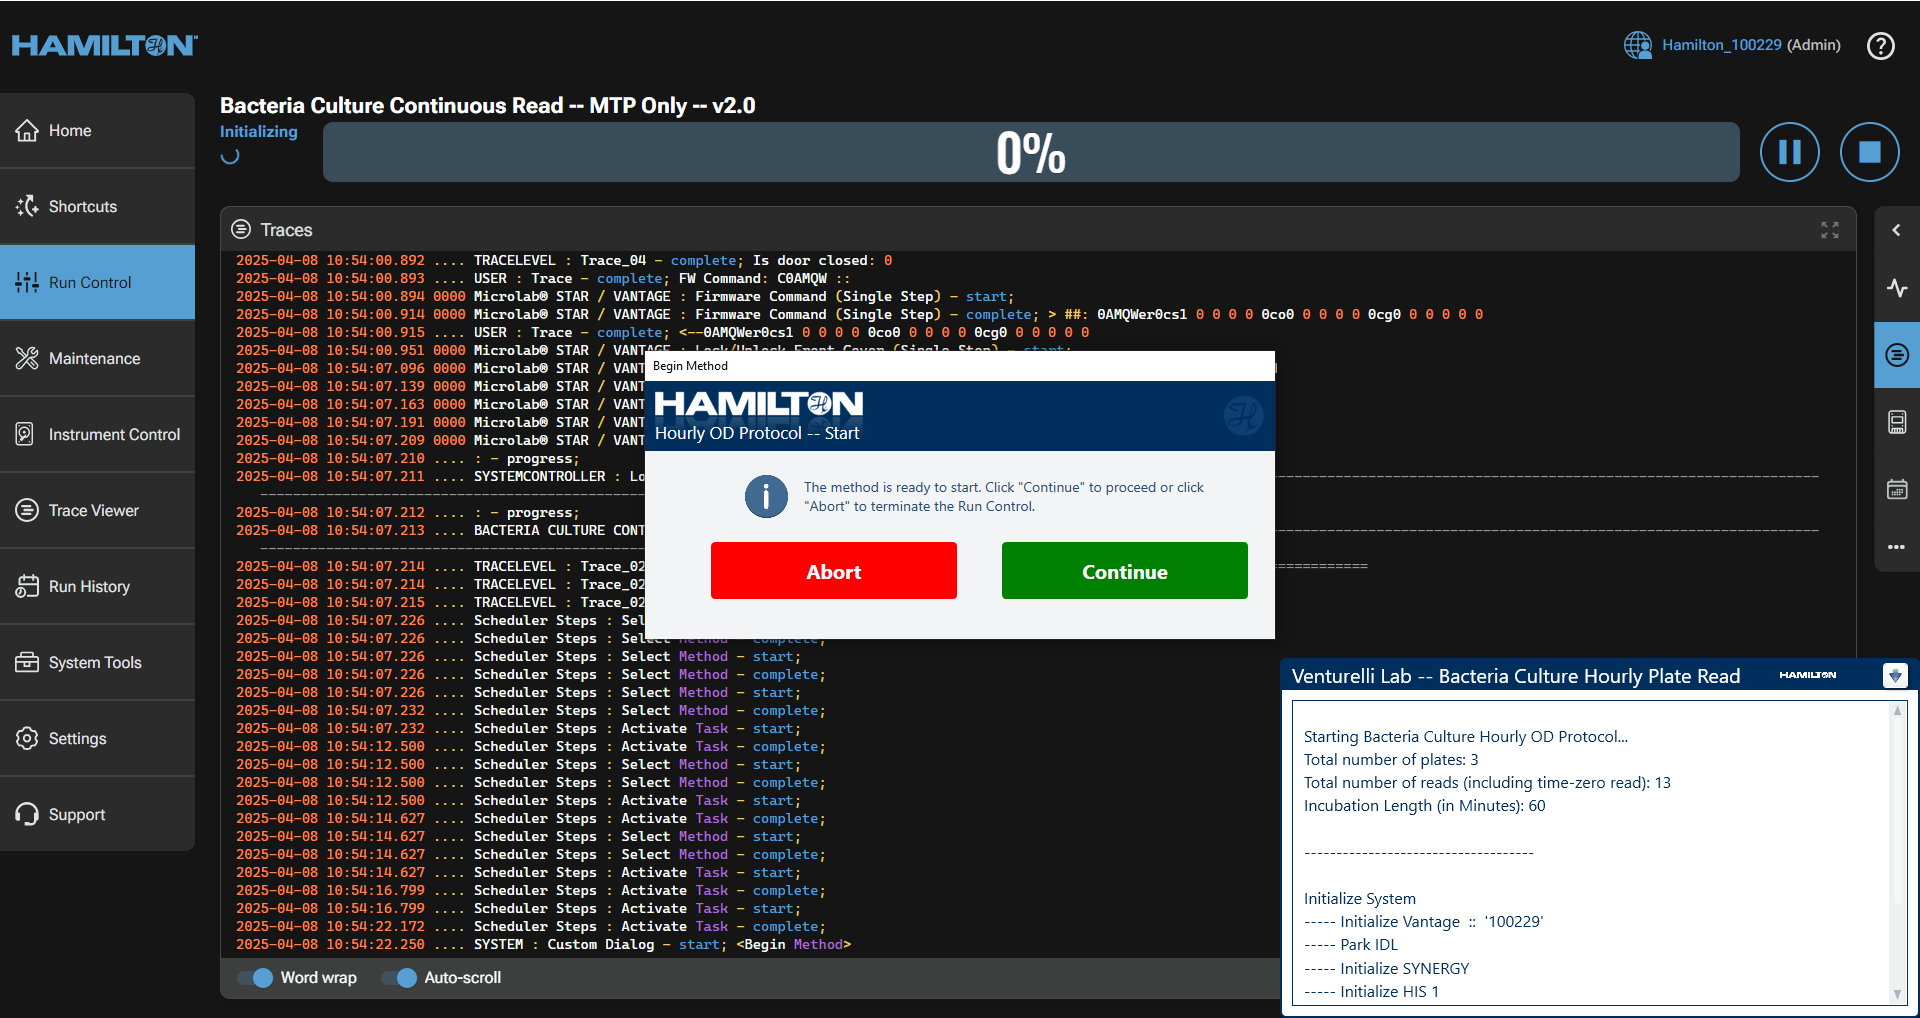Open the activity waveform panel icon
1920x1018 pixels.
pos(1896,288)
